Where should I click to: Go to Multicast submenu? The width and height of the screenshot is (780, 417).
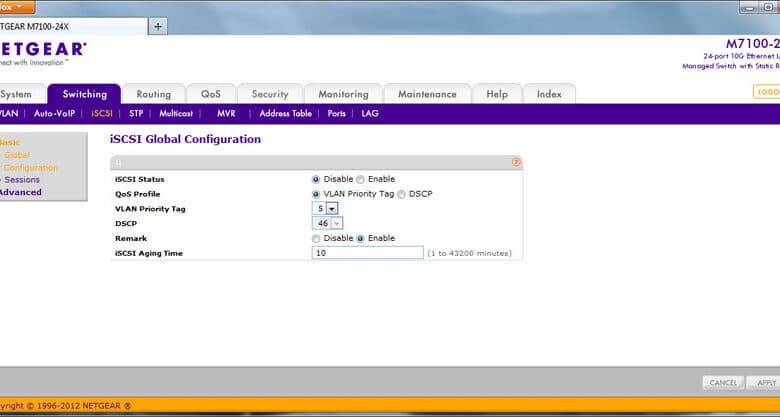point(176,113)
